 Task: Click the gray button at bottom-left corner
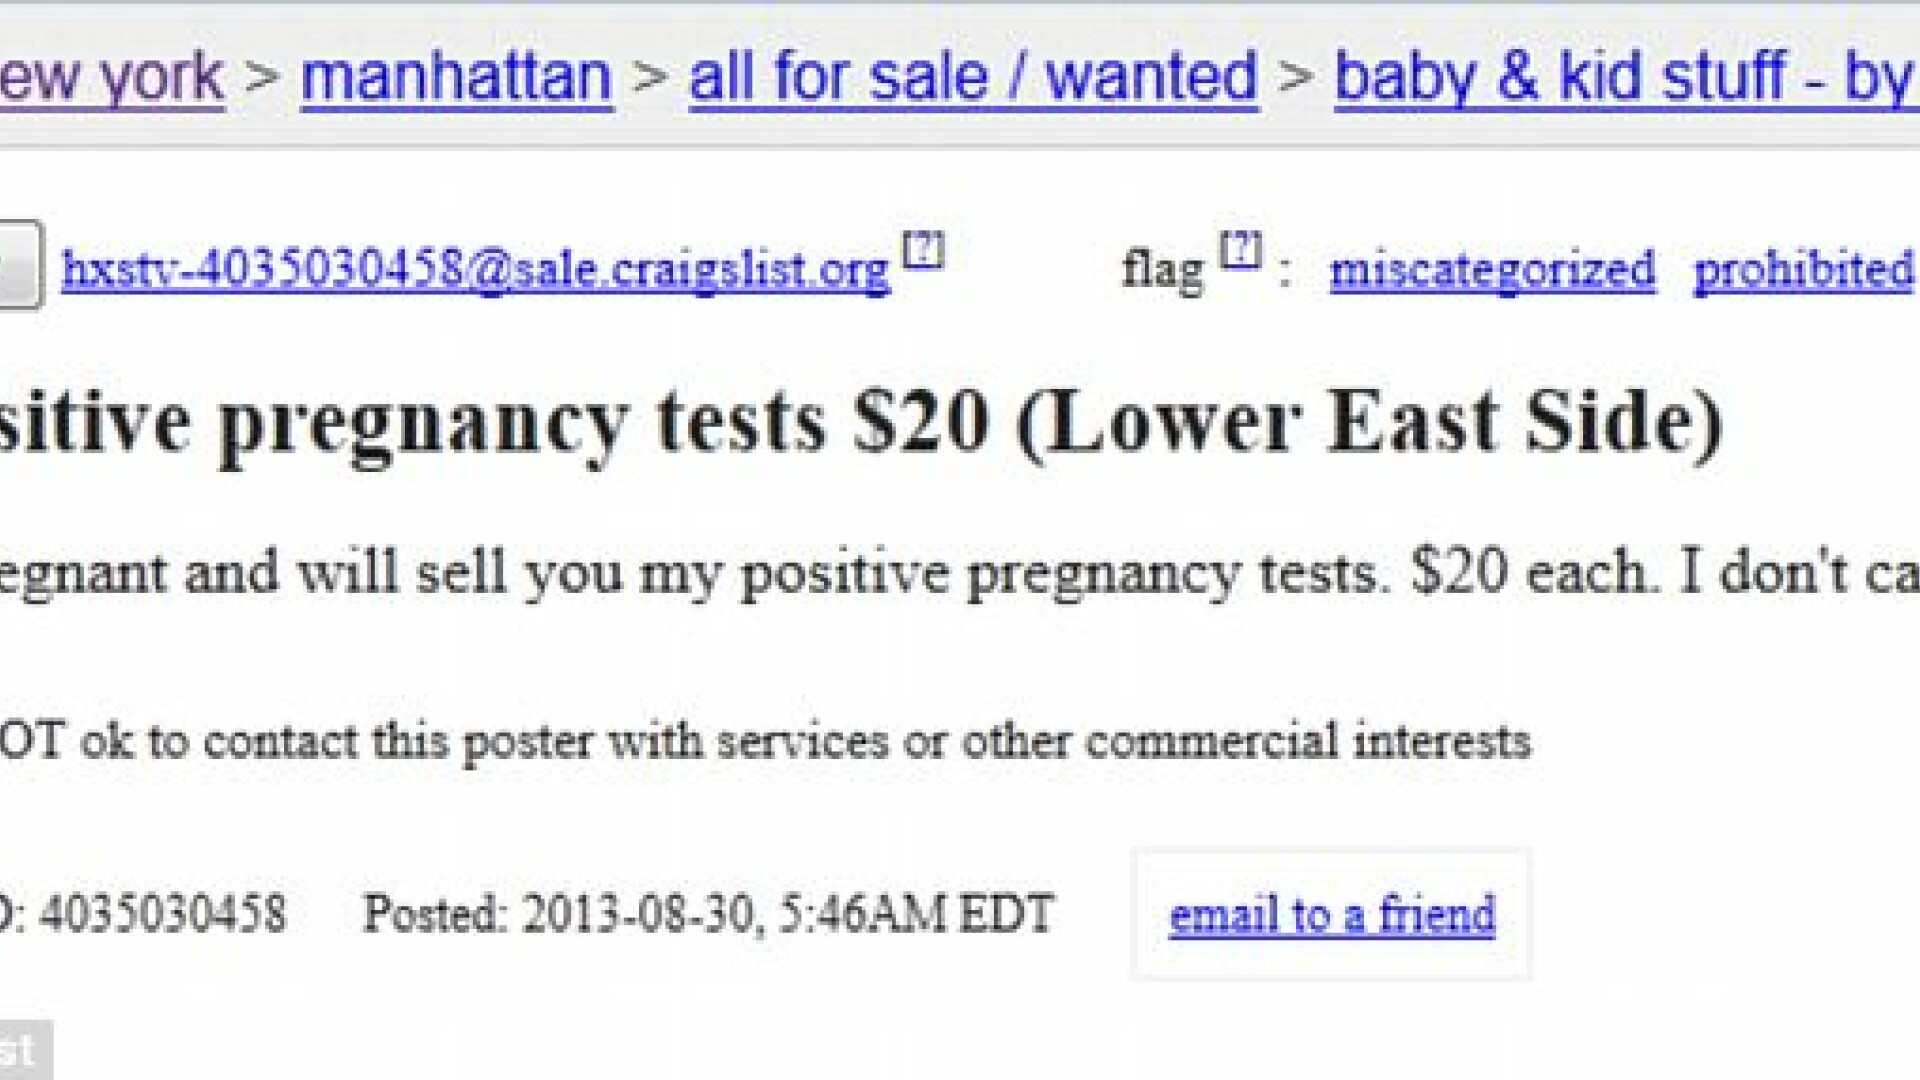click(24, 1050)
